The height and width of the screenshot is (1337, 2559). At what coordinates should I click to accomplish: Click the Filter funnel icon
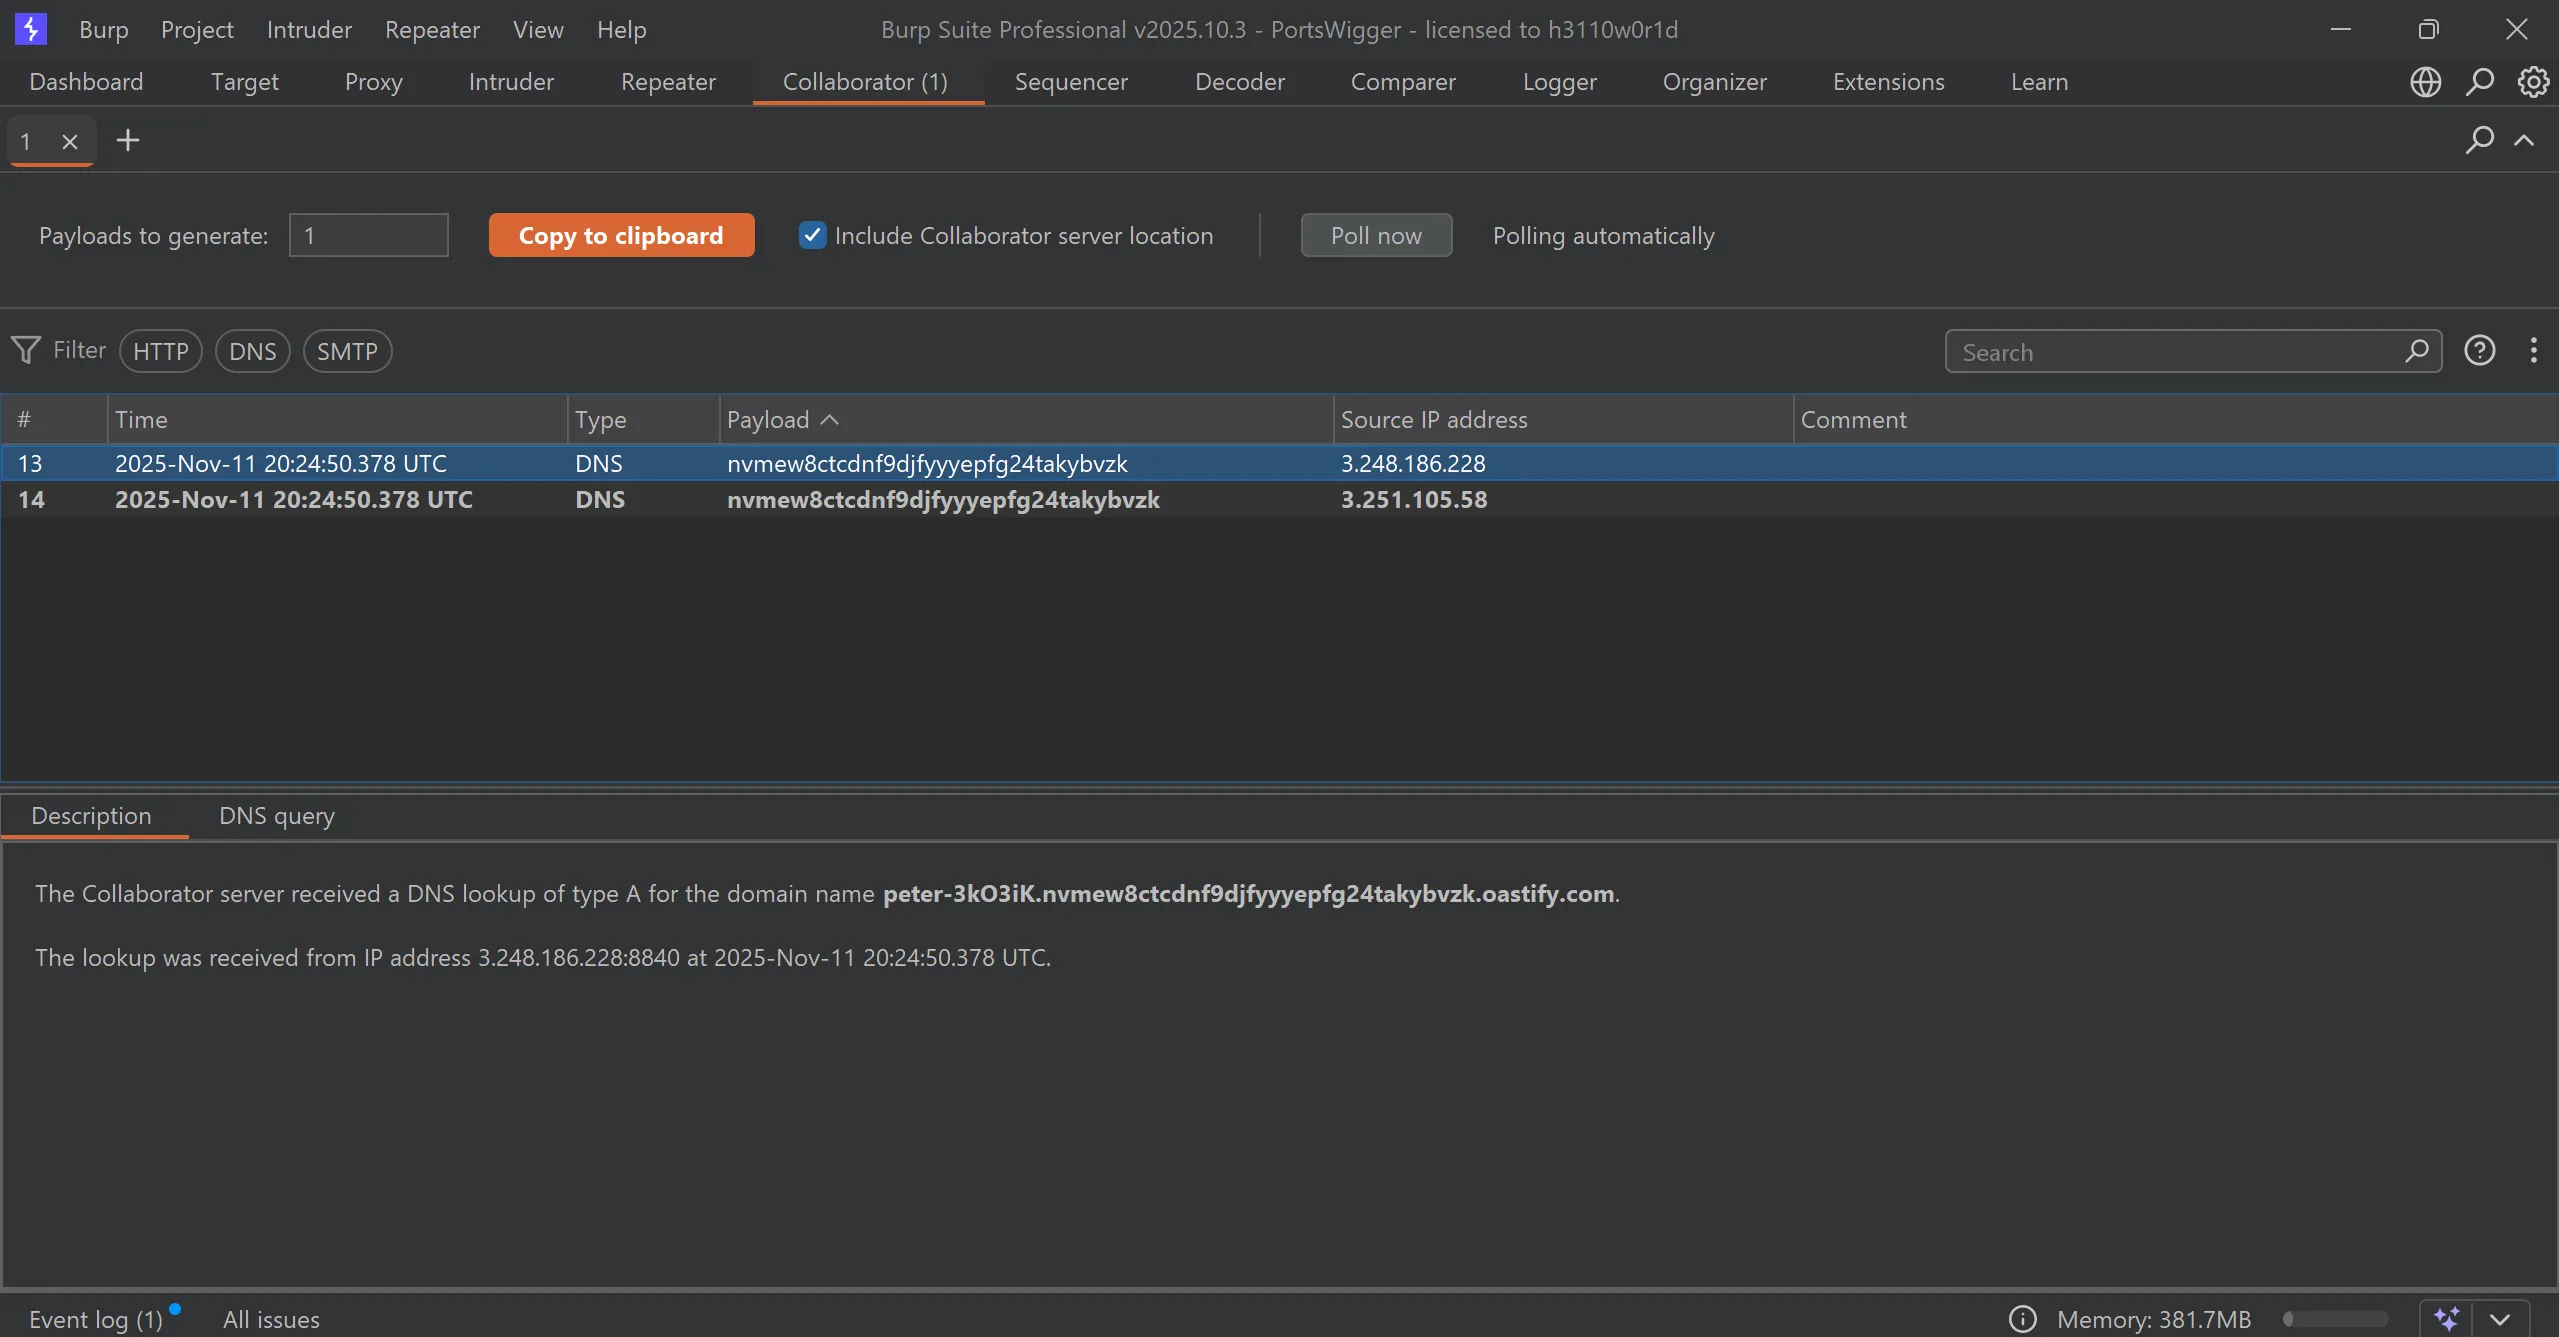click(26, 350)
